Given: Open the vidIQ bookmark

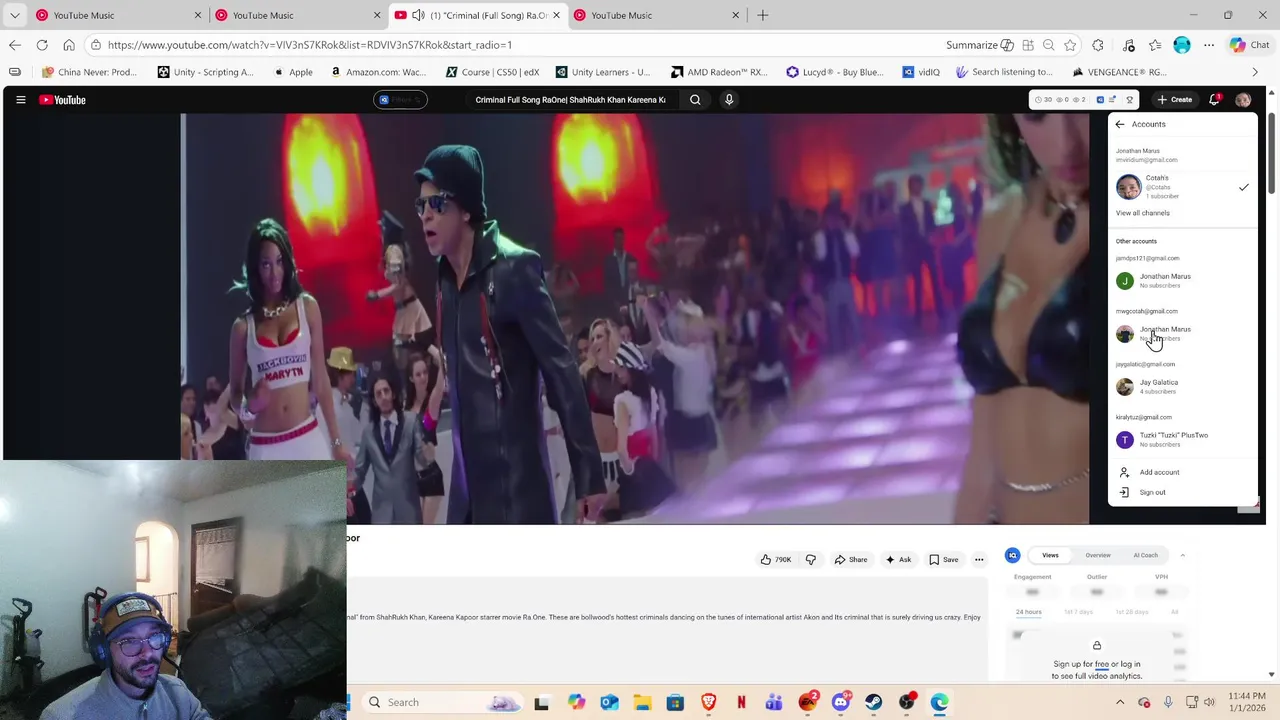Looking at the screenshot, I should 921,72.
